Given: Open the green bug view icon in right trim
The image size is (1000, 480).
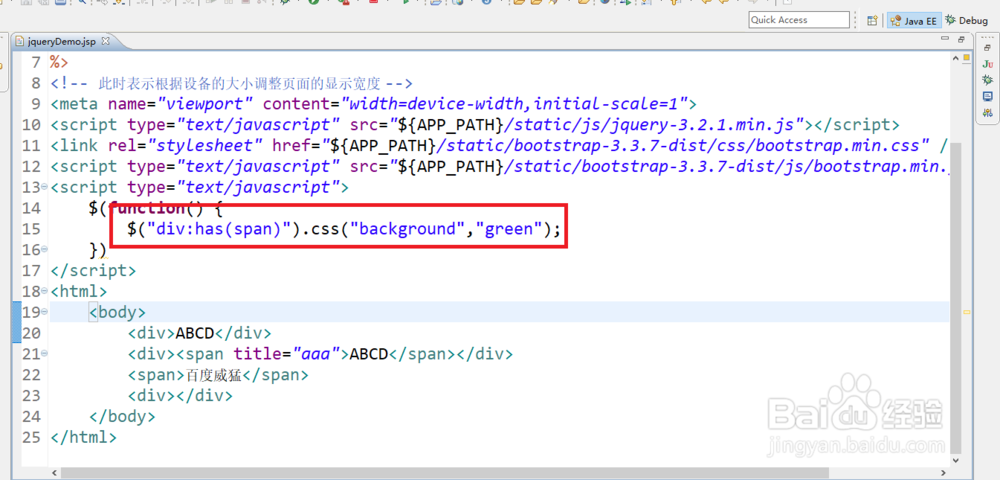Looking at the screenshot, I should coord(988,80).
